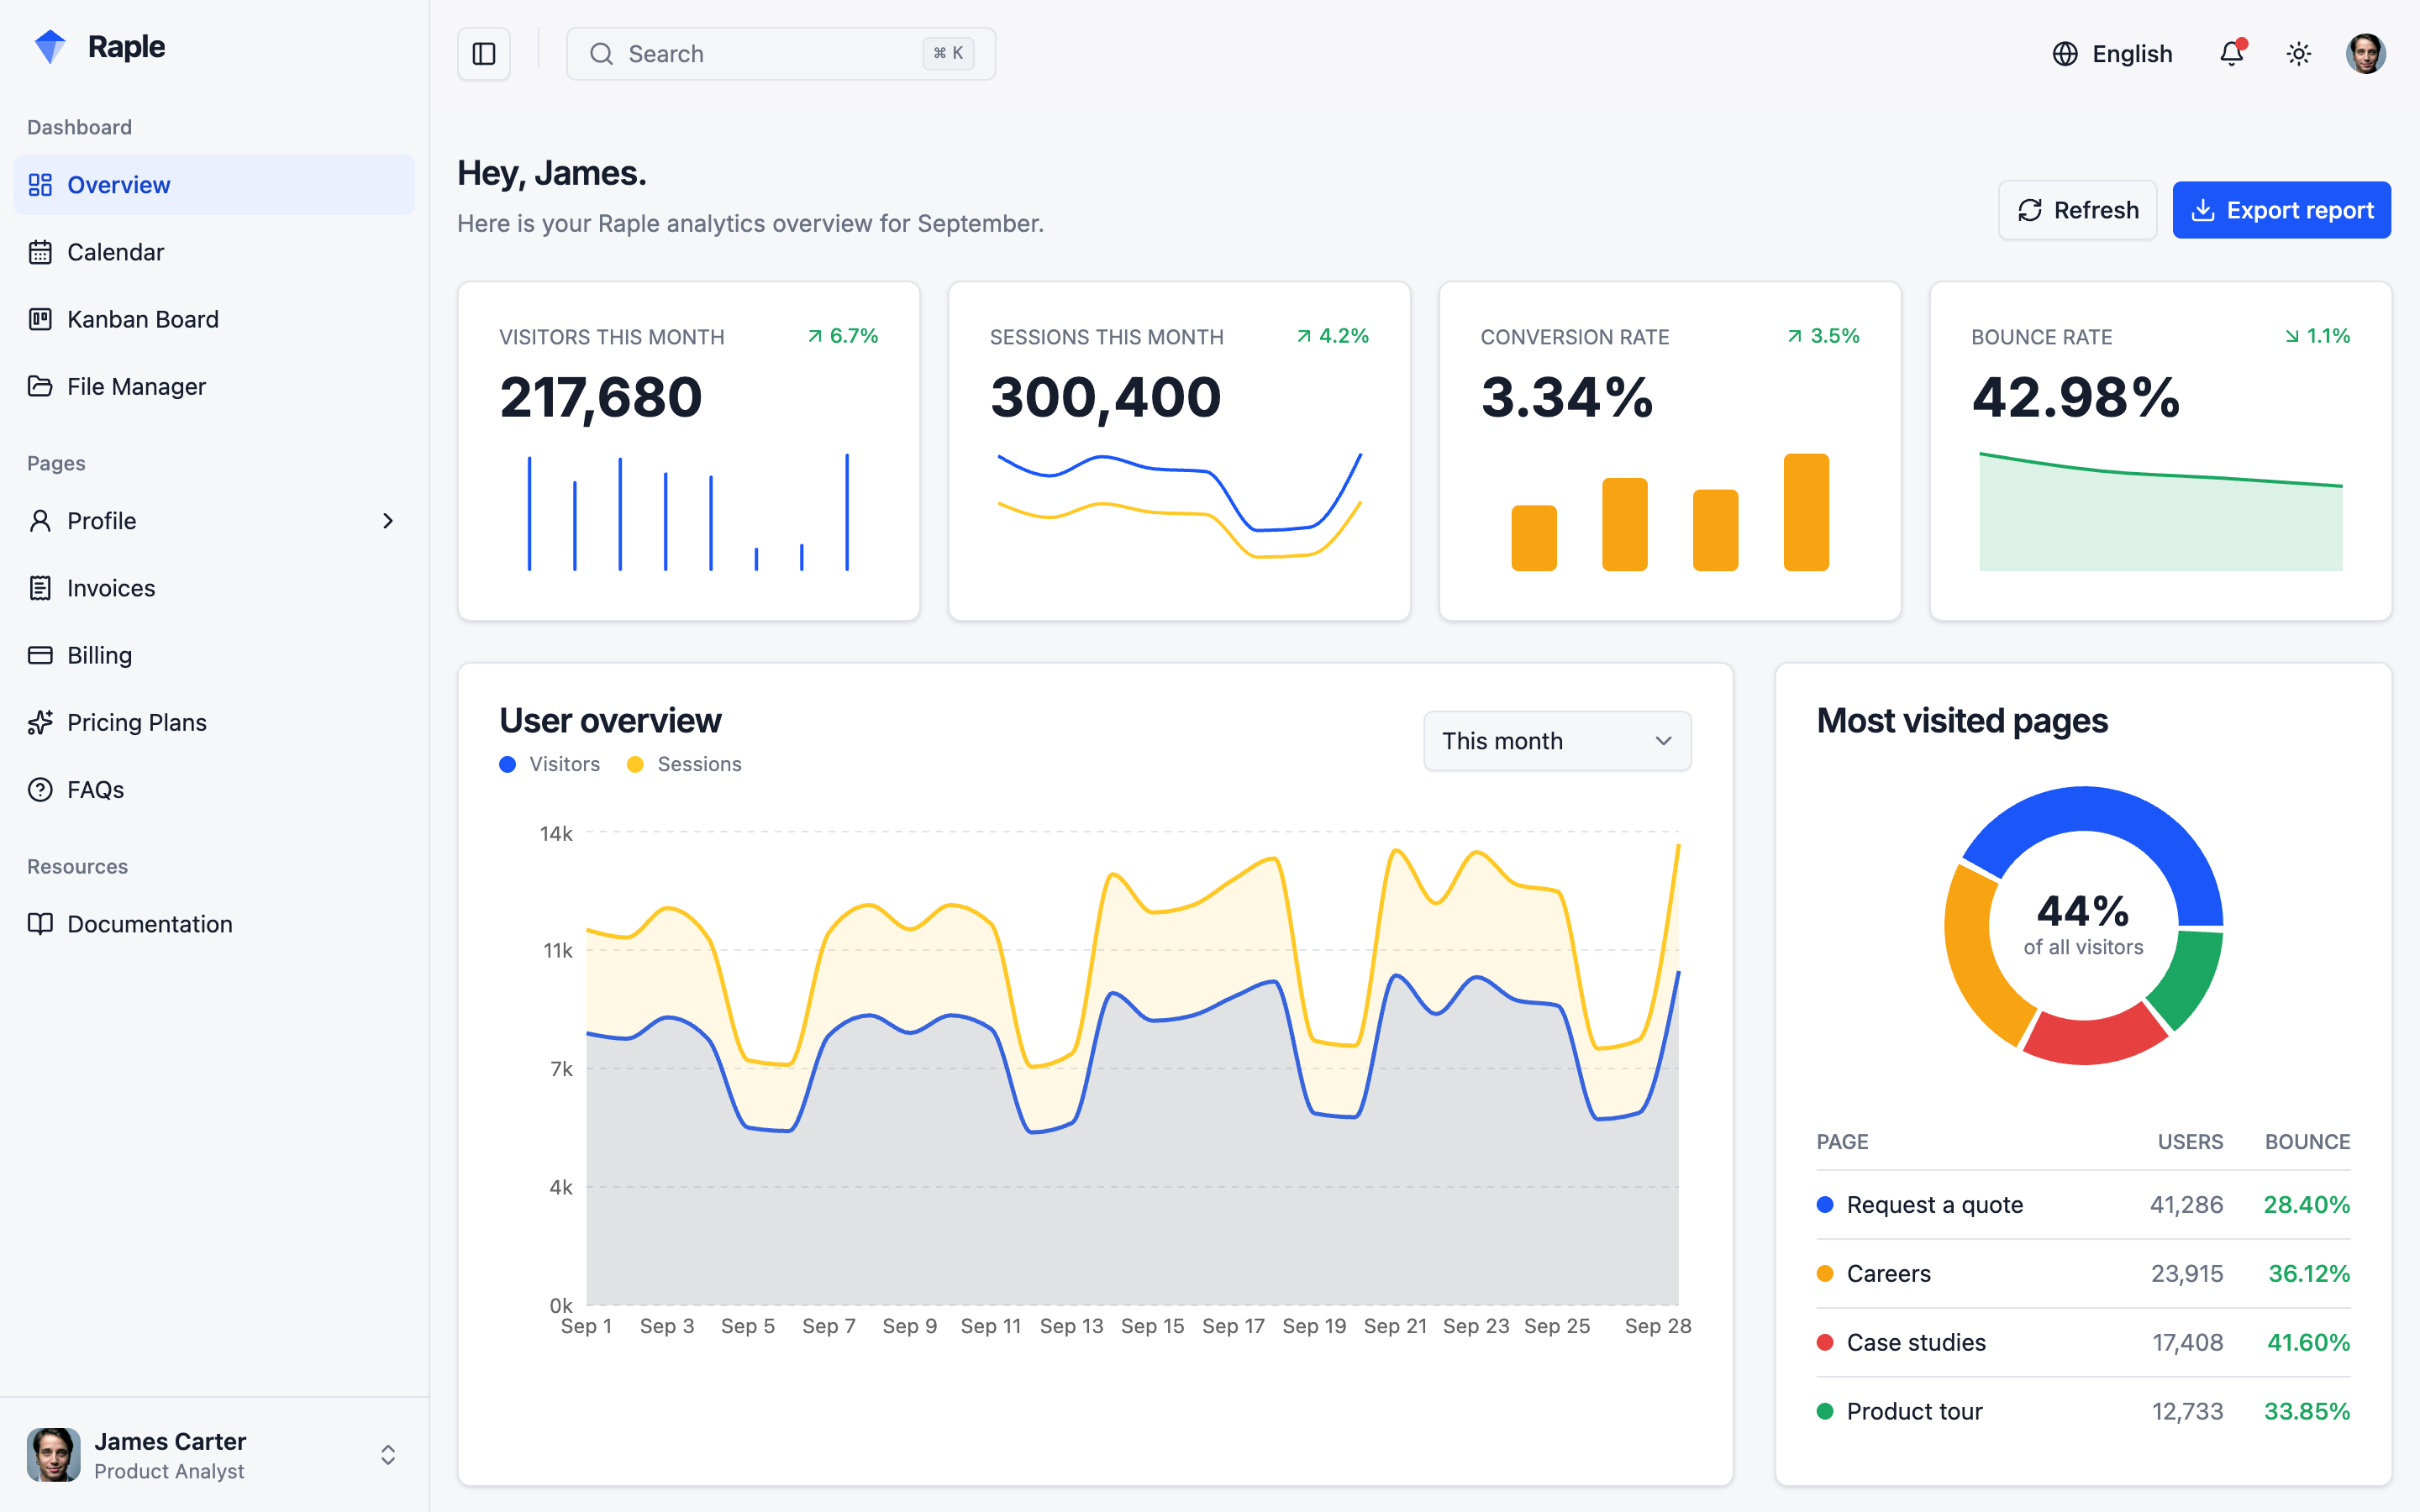Click the Kanban Board icon
Screen dimensions: 2420x1512
40,319
